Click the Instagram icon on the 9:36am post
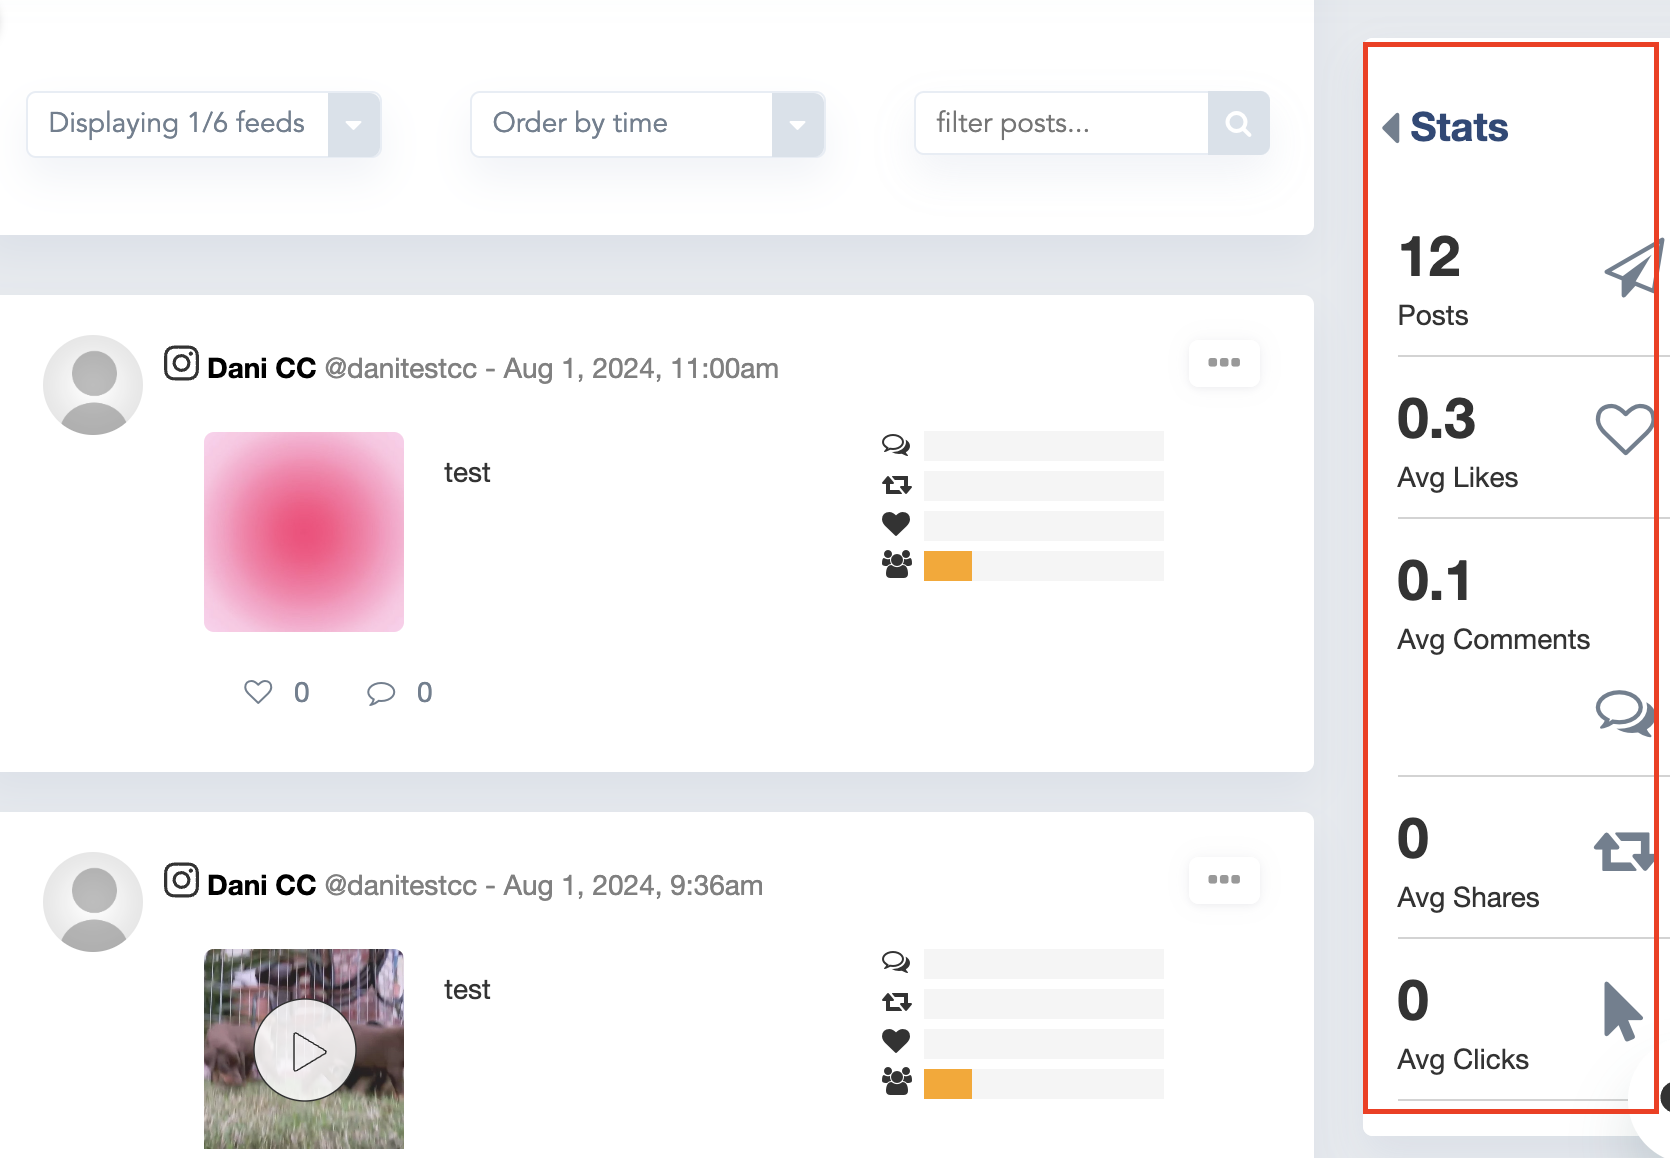 tap(181, 880)
